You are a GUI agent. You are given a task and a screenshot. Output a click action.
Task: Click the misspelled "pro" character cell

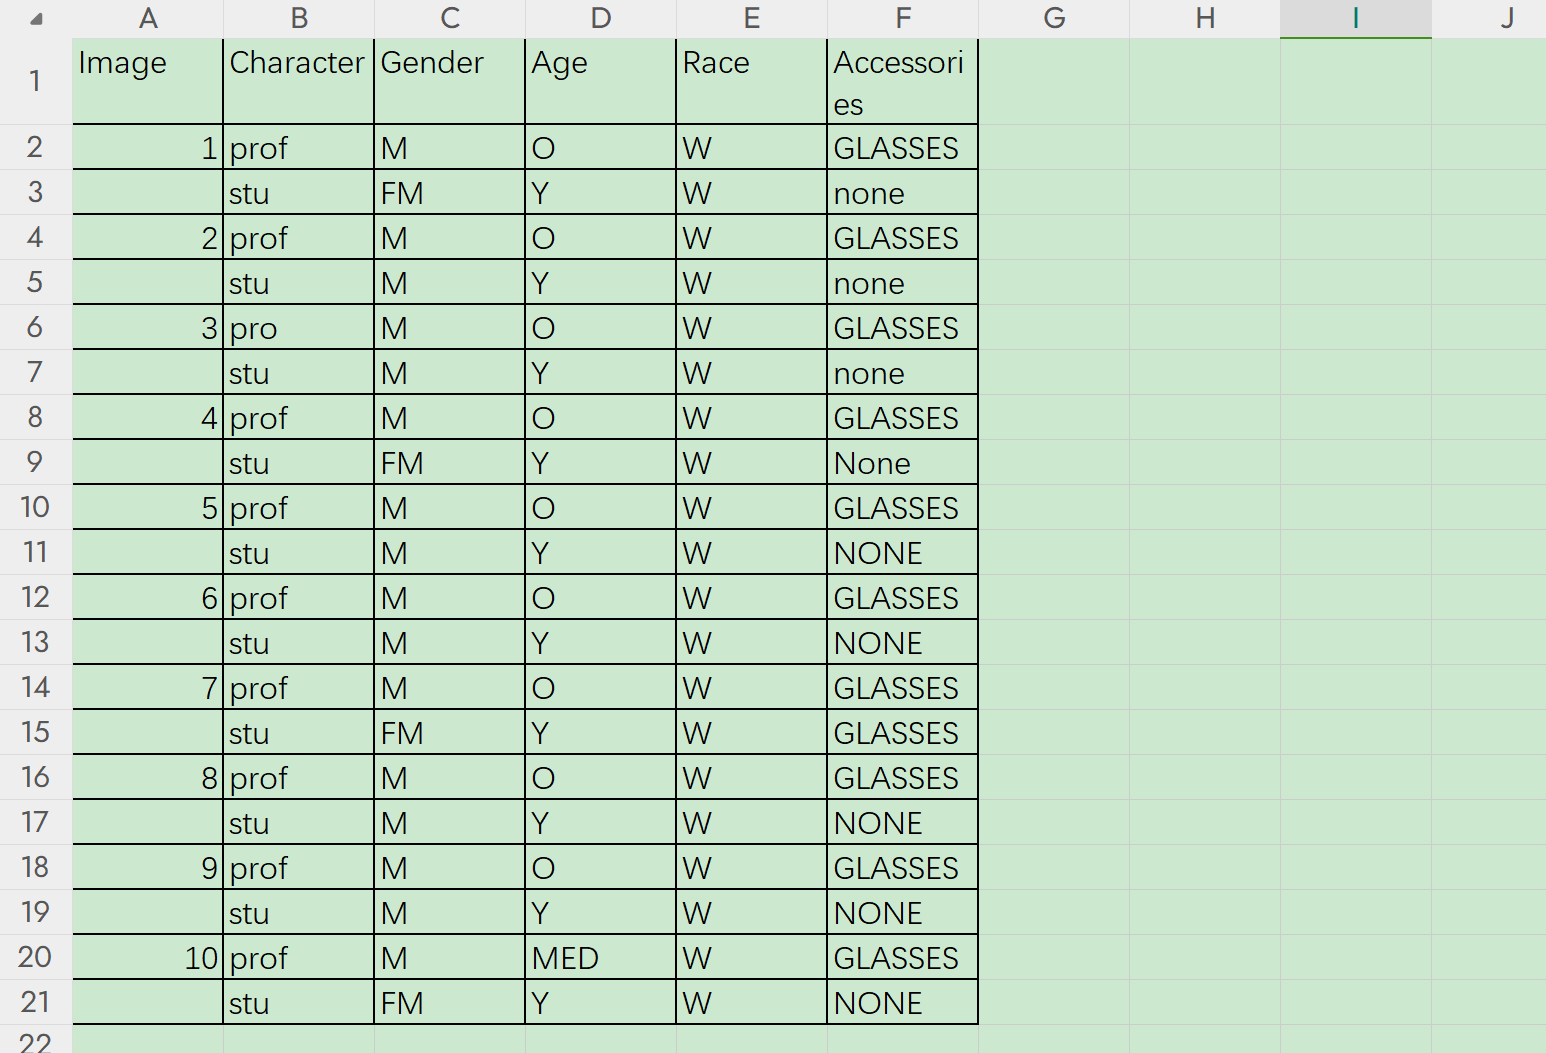pos(298,327)
